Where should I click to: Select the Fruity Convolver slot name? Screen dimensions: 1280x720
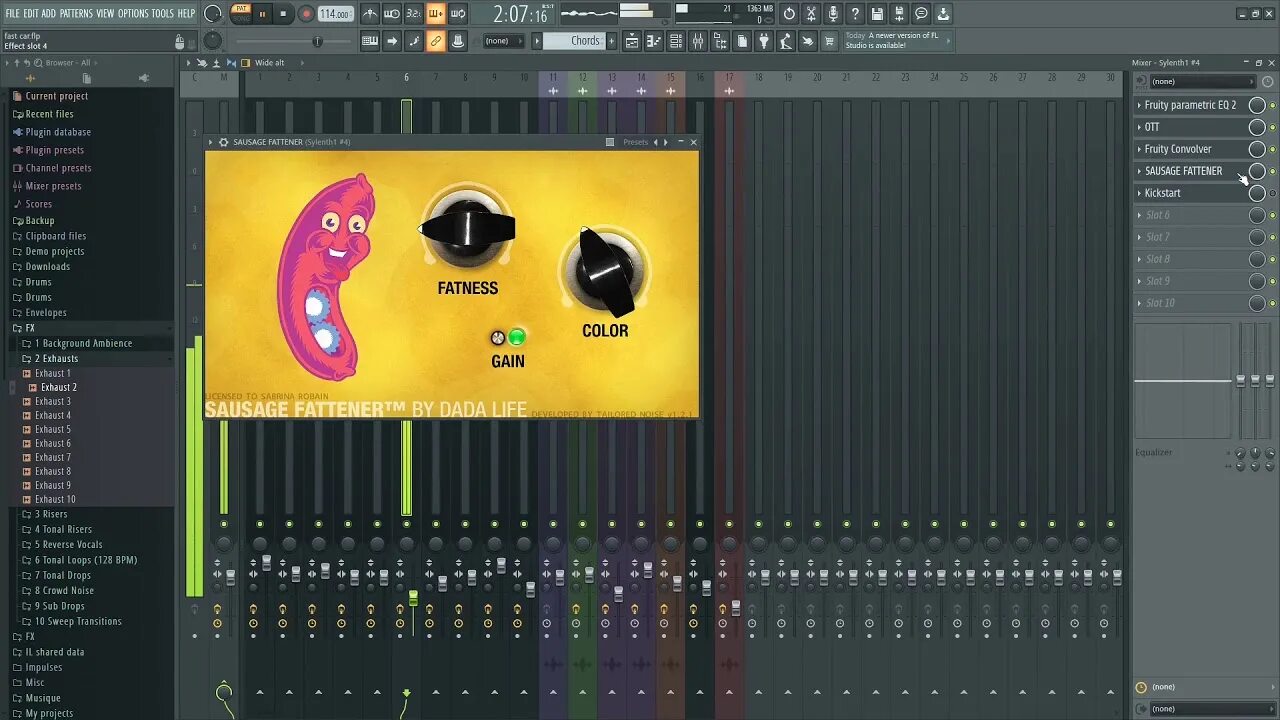pyautogui.click(x=1178, y=149)
